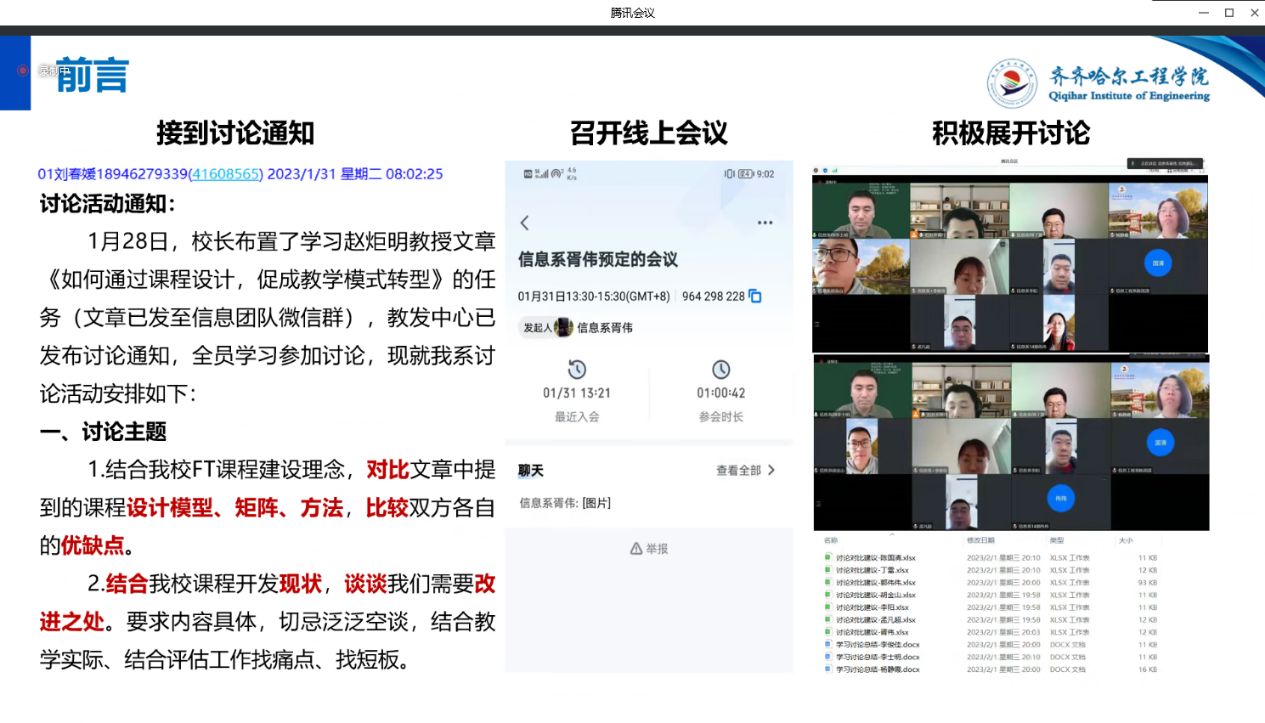Open the 41608565 hyperlink
Viewport: 1265px width, 723px height.
pos(226,174)
